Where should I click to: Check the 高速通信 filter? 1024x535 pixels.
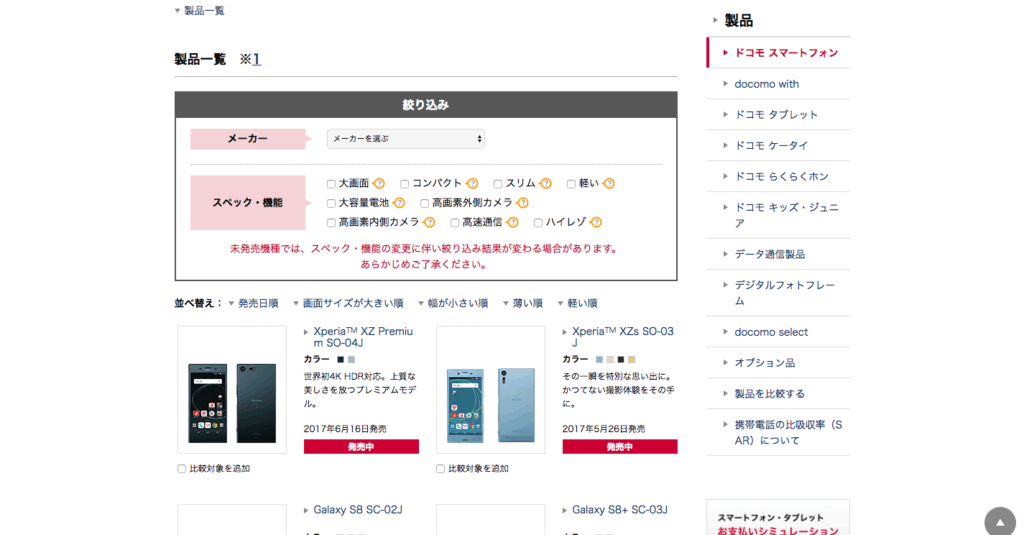[x=455, y=223]
